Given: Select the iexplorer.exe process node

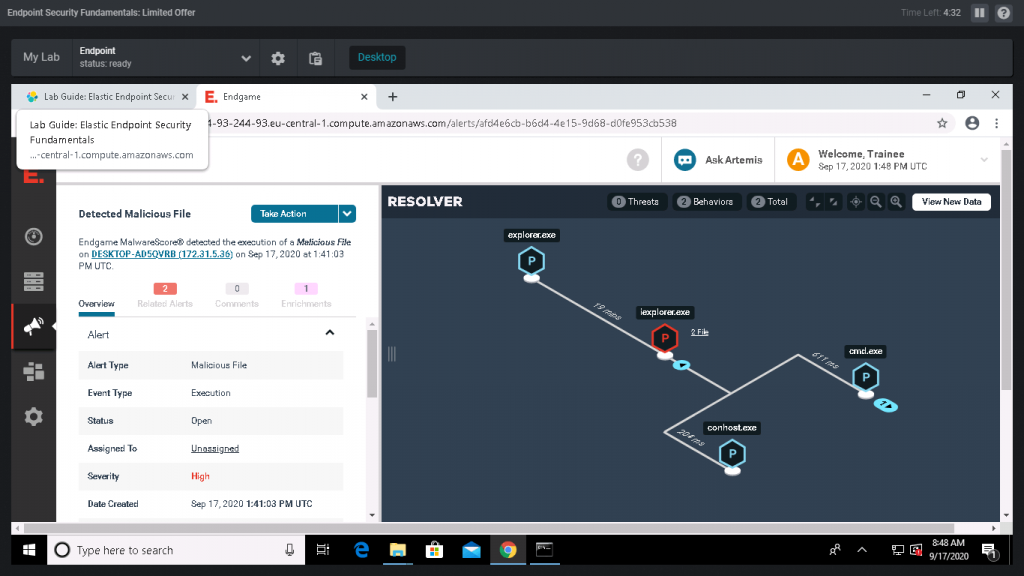Looking at the screenshot, I should pyautogui.click(x=664, y=338).
